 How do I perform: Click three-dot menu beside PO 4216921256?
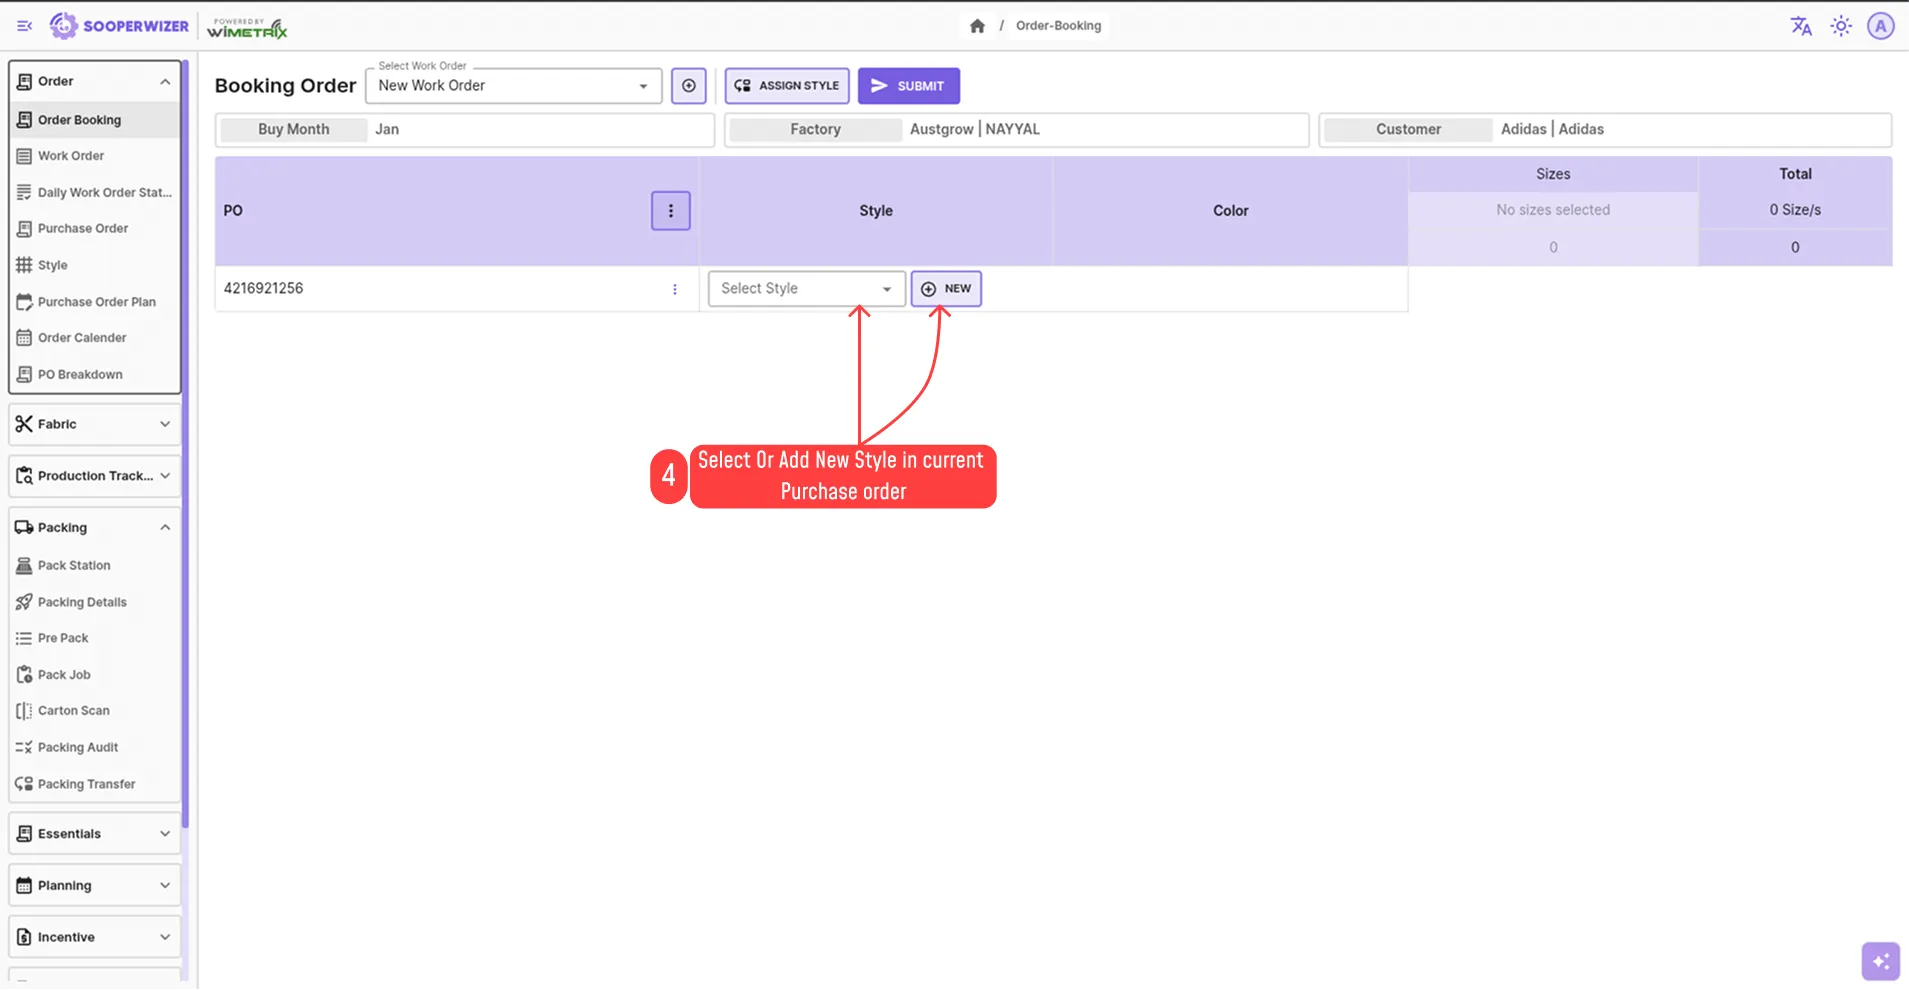click(x=676, y=289)
